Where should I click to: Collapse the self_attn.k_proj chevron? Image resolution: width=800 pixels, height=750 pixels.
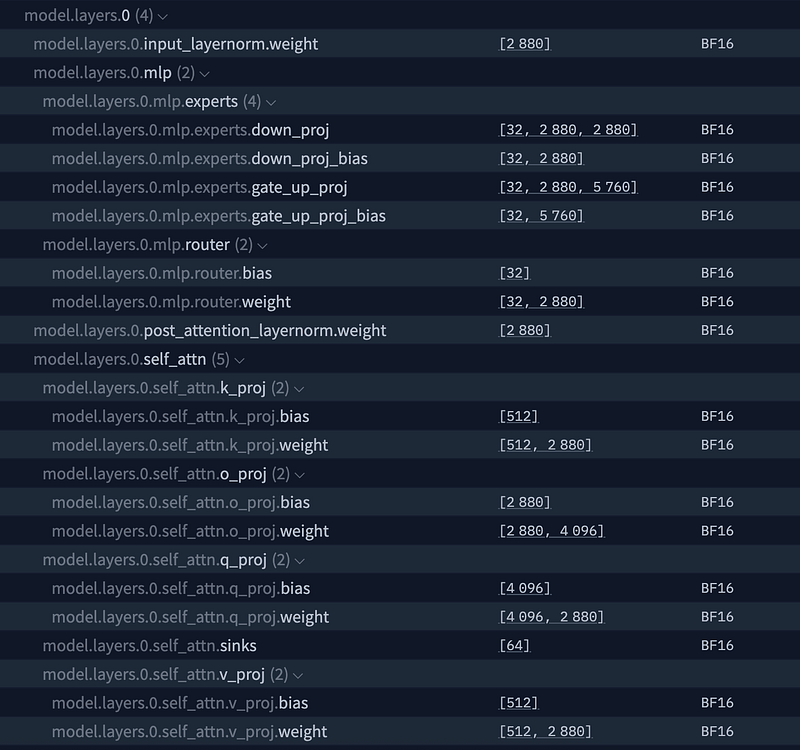coord(299,389)
